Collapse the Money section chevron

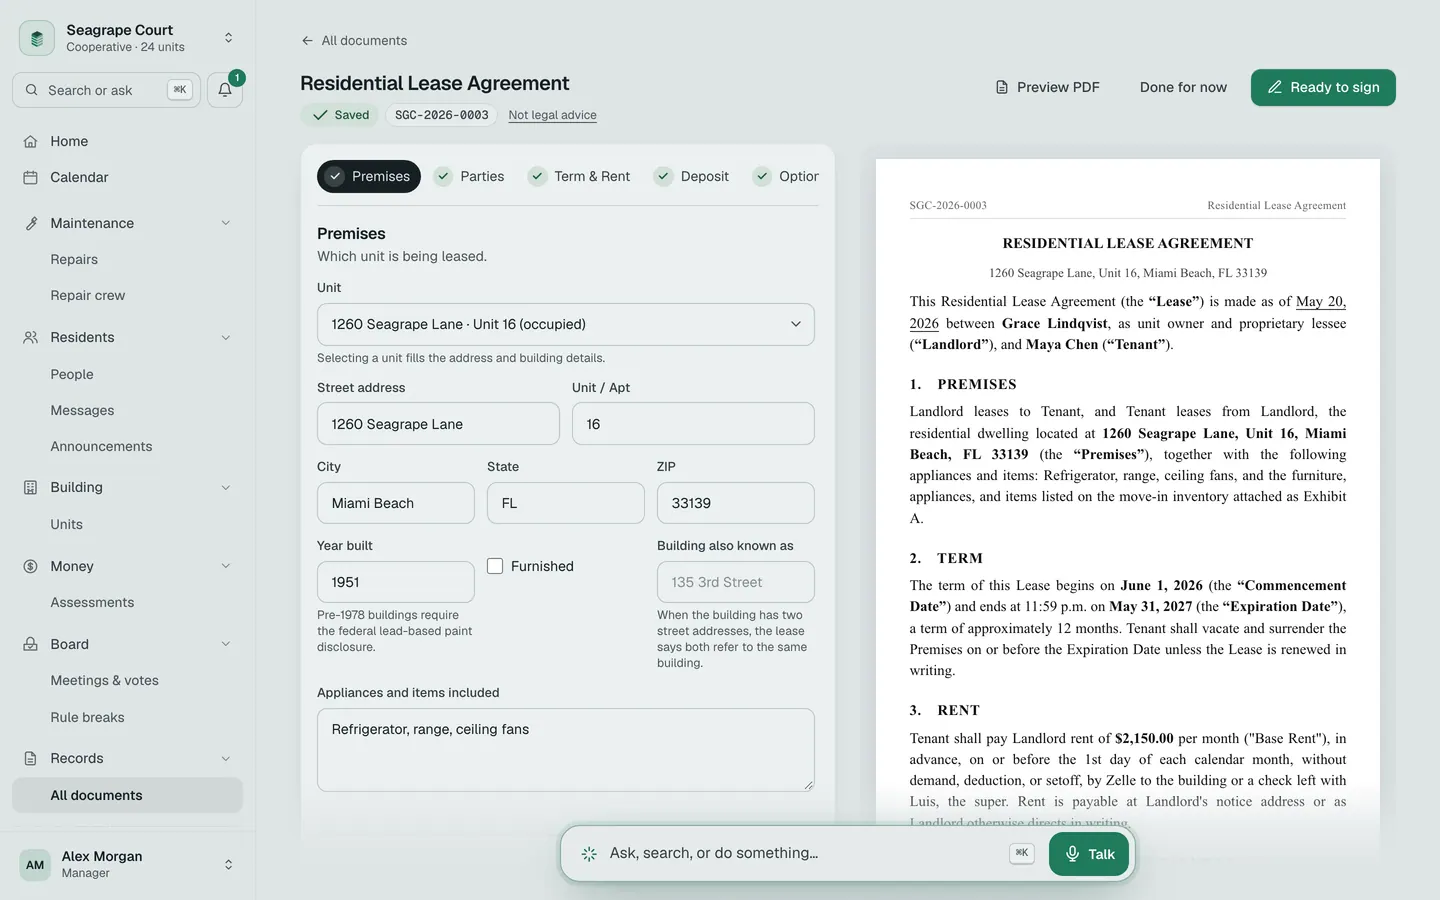226,566
